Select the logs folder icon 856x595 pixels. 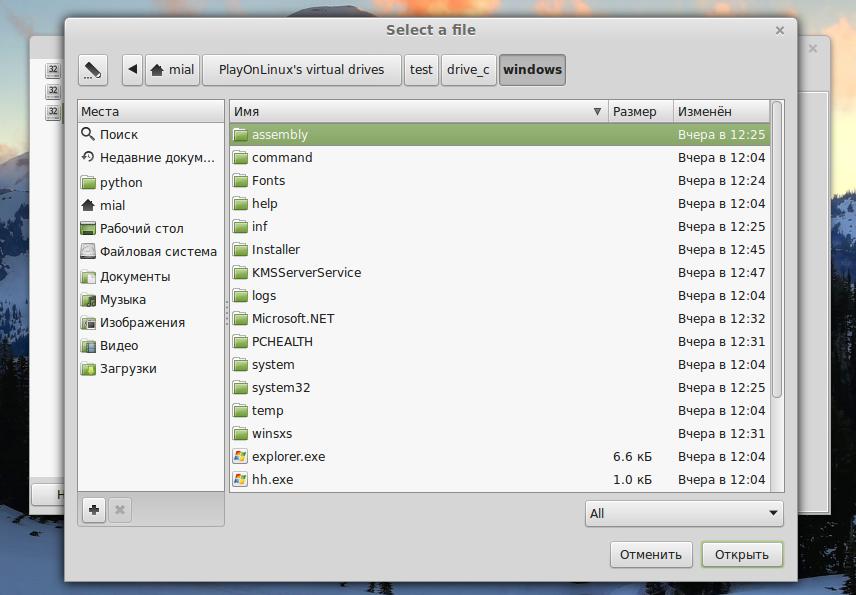click(240, 295)
